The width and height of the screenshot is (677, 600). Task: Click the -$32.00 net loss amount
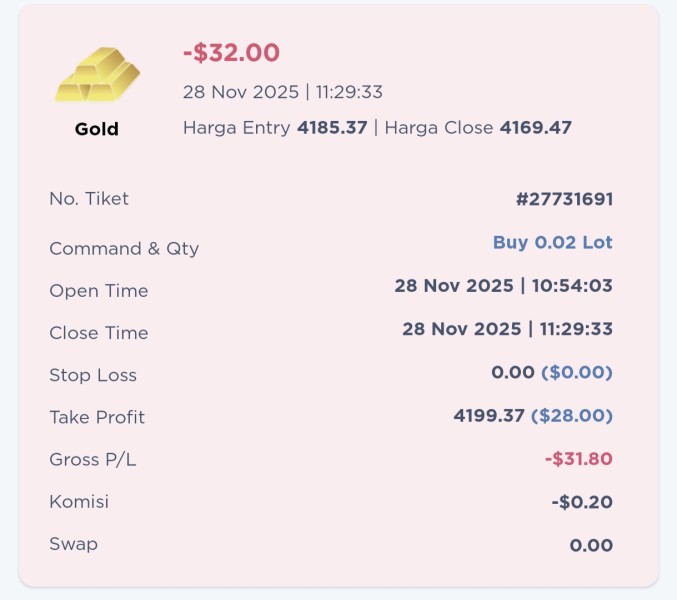point(231,53)
